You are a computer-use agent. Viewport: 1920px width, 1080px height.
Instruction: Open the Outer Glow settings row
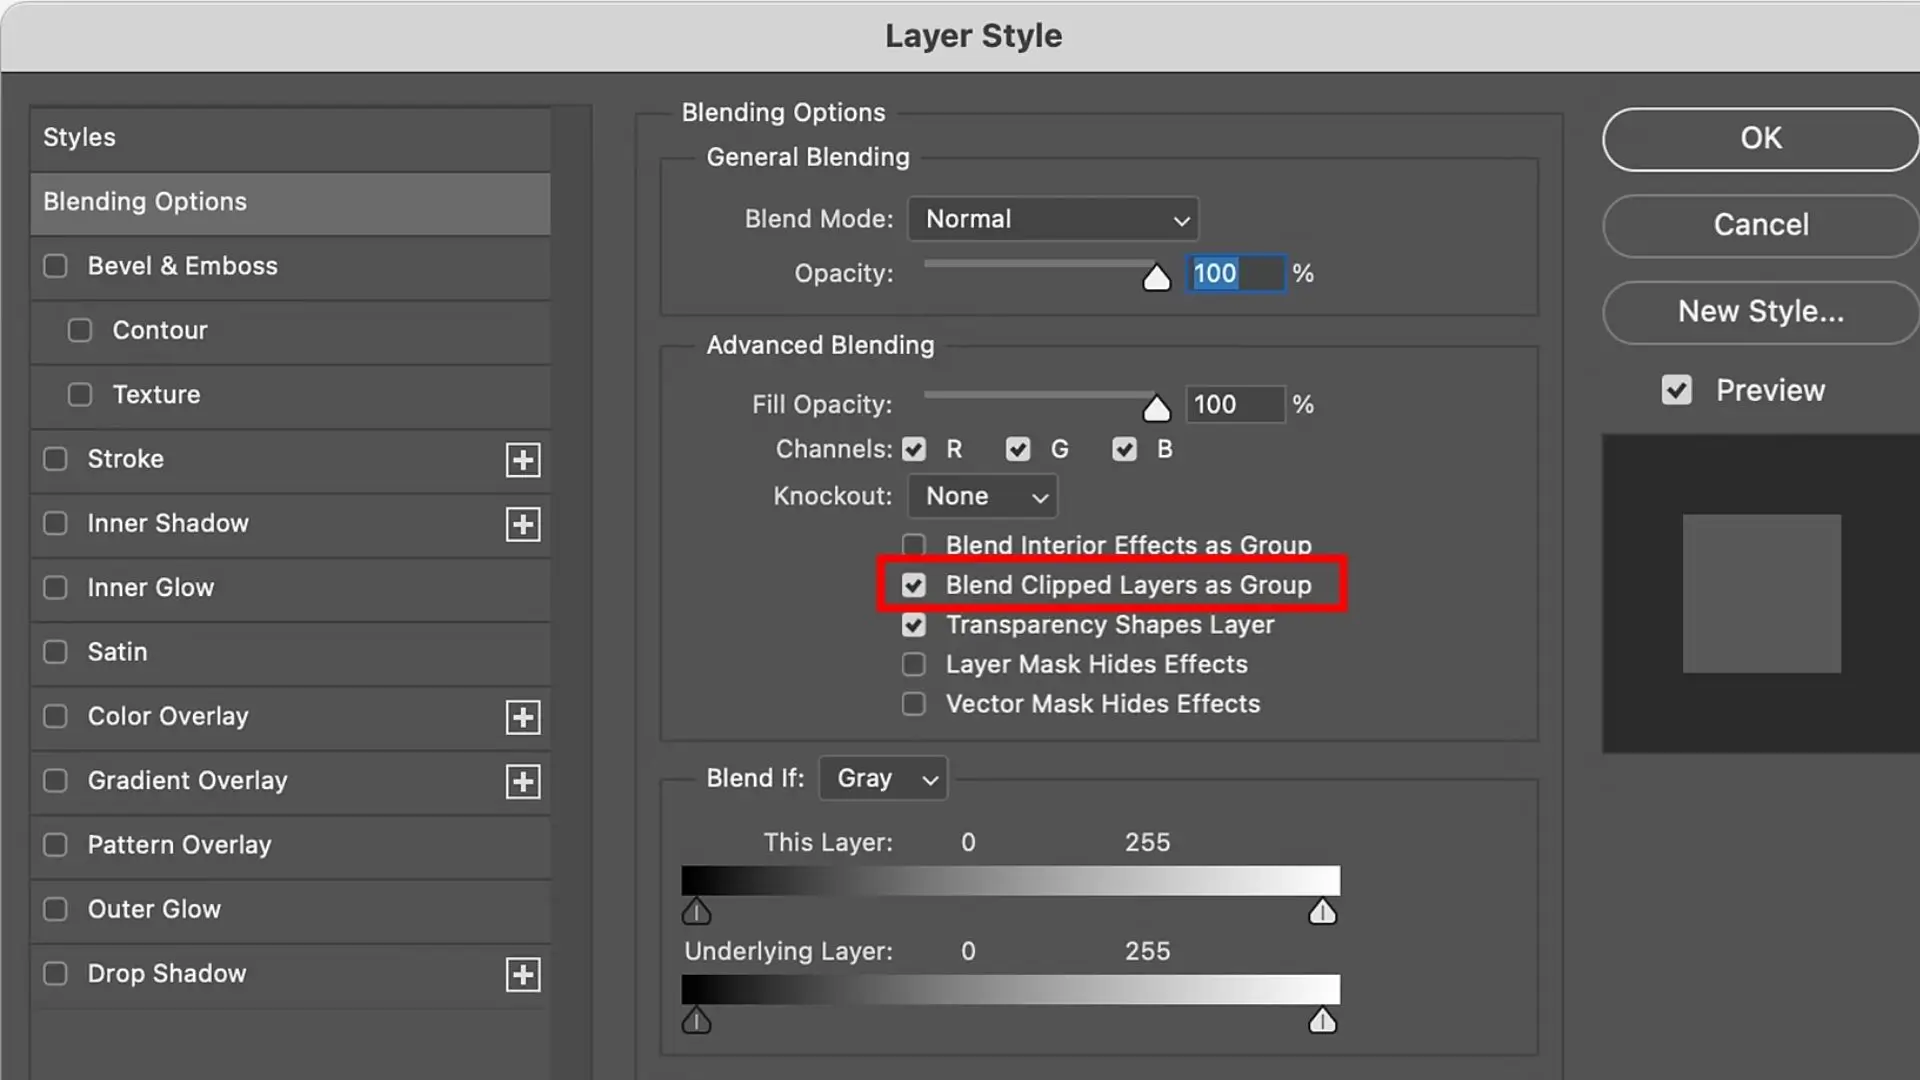[x=290, y=909]
